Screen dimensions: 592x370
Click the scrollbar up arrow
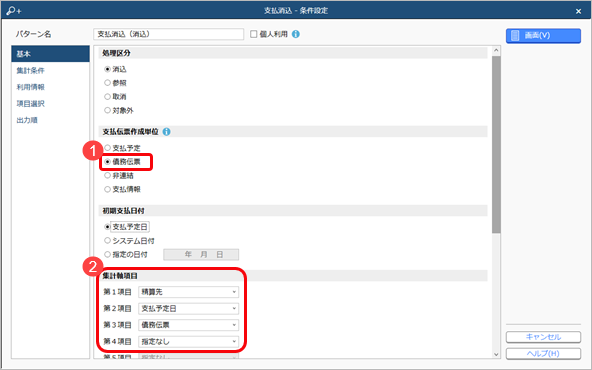pyautogui.click(x=496, y=51)
